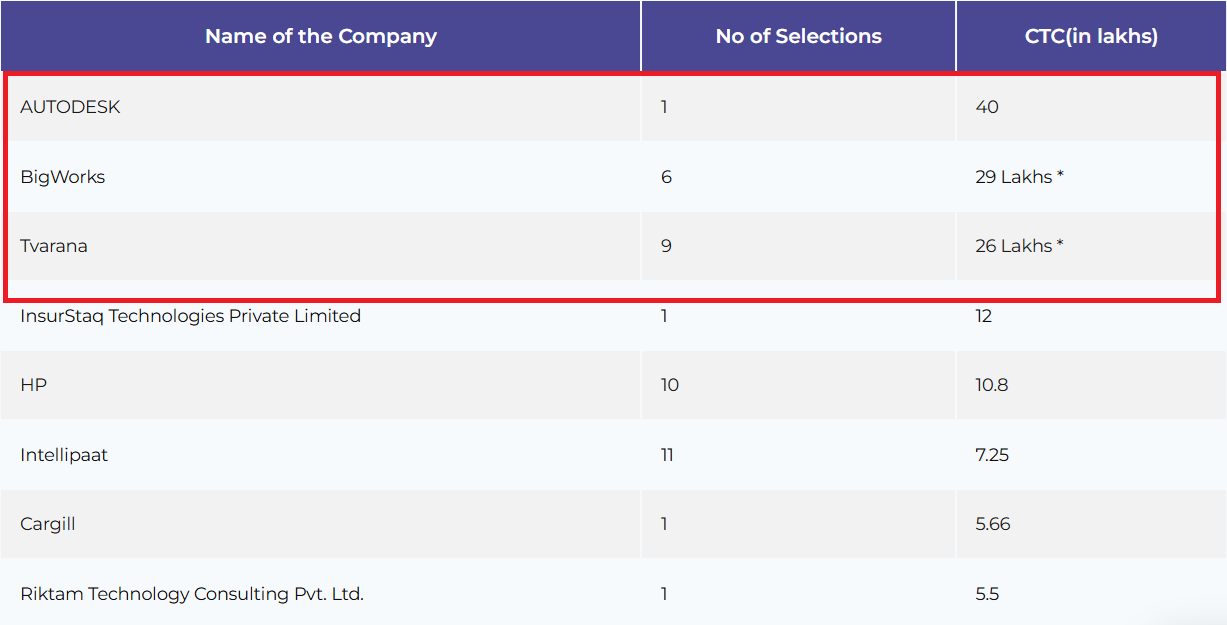Click the 5.5 CTC value
This screenshot has height=625, width=1227.
(x=987, y=594)
